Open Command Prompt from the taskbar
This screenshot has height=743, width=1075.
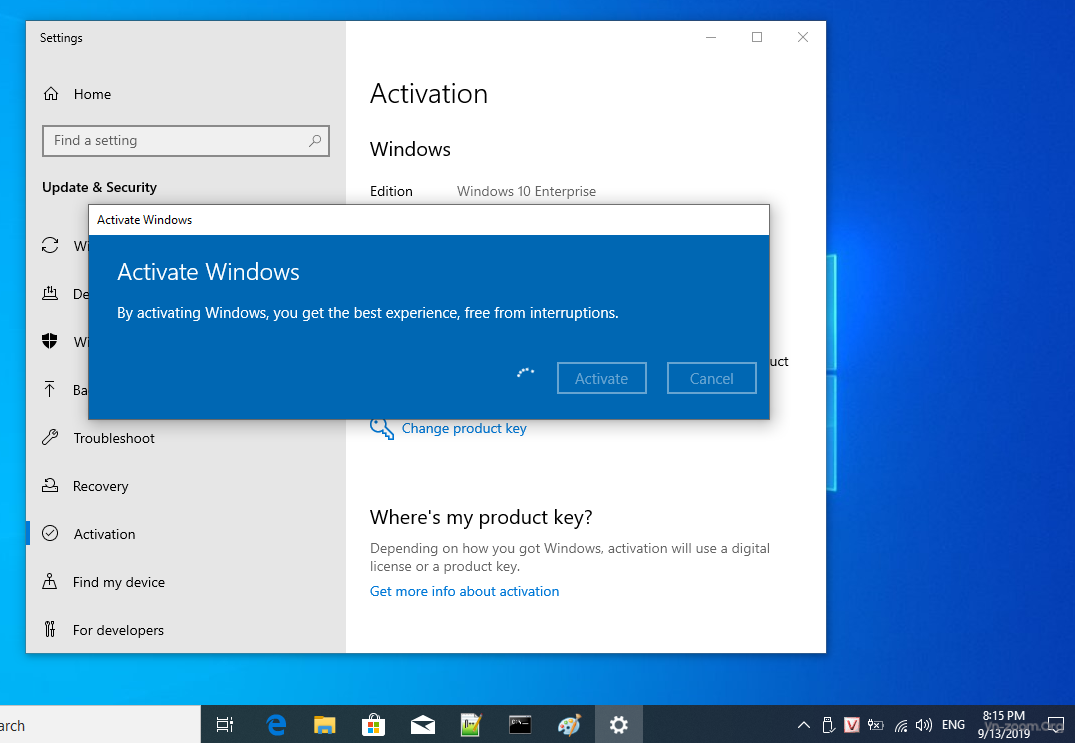pyautogui.click(x=520, y=724)
